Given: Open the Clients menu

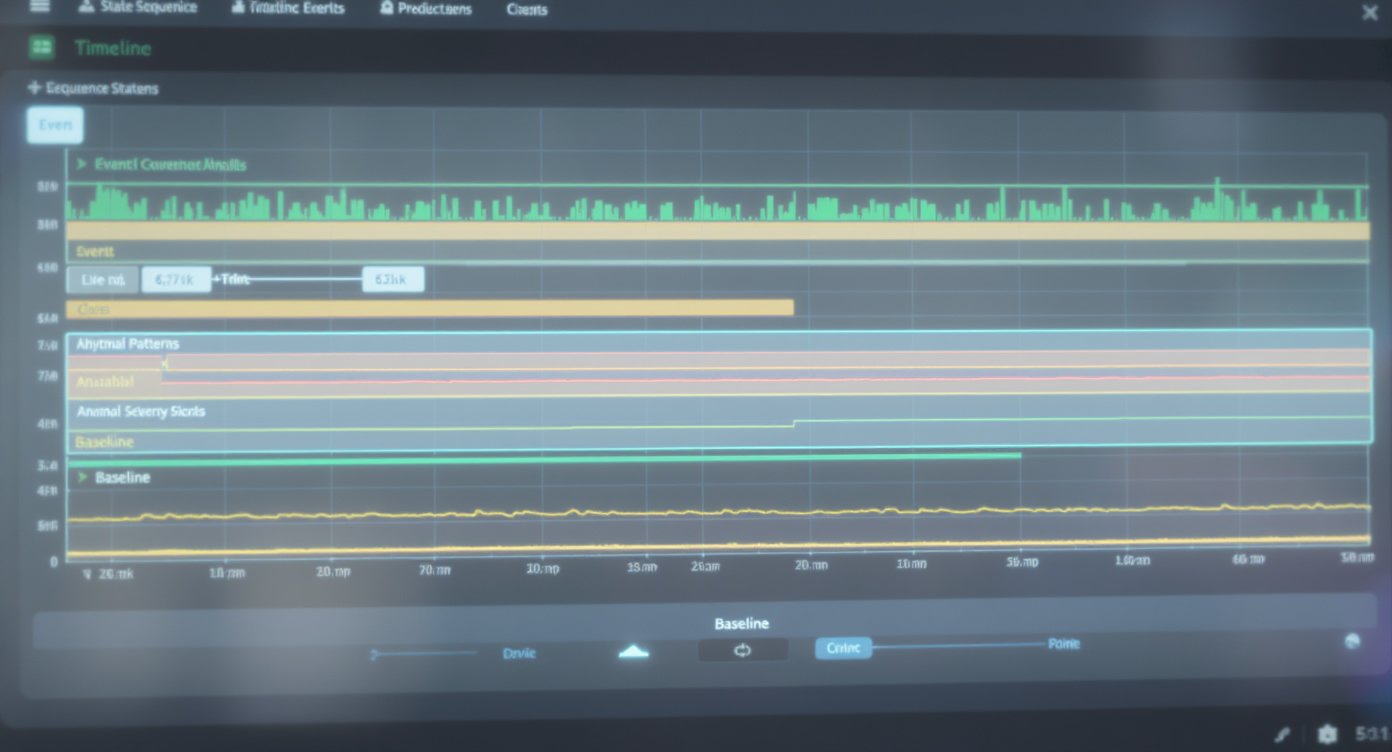Looking at the screenshot, I should tap(527, 9).
